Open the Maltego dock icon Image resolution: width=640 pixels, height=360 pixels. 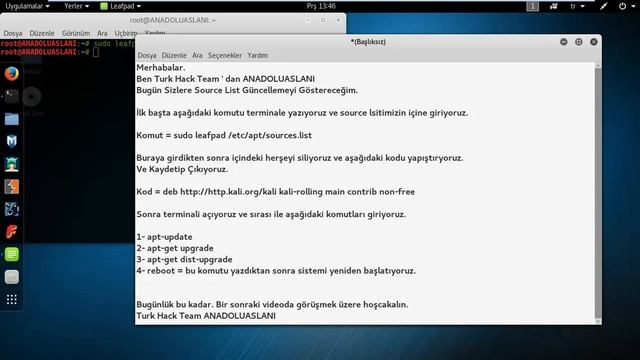(x=12, y=209)
